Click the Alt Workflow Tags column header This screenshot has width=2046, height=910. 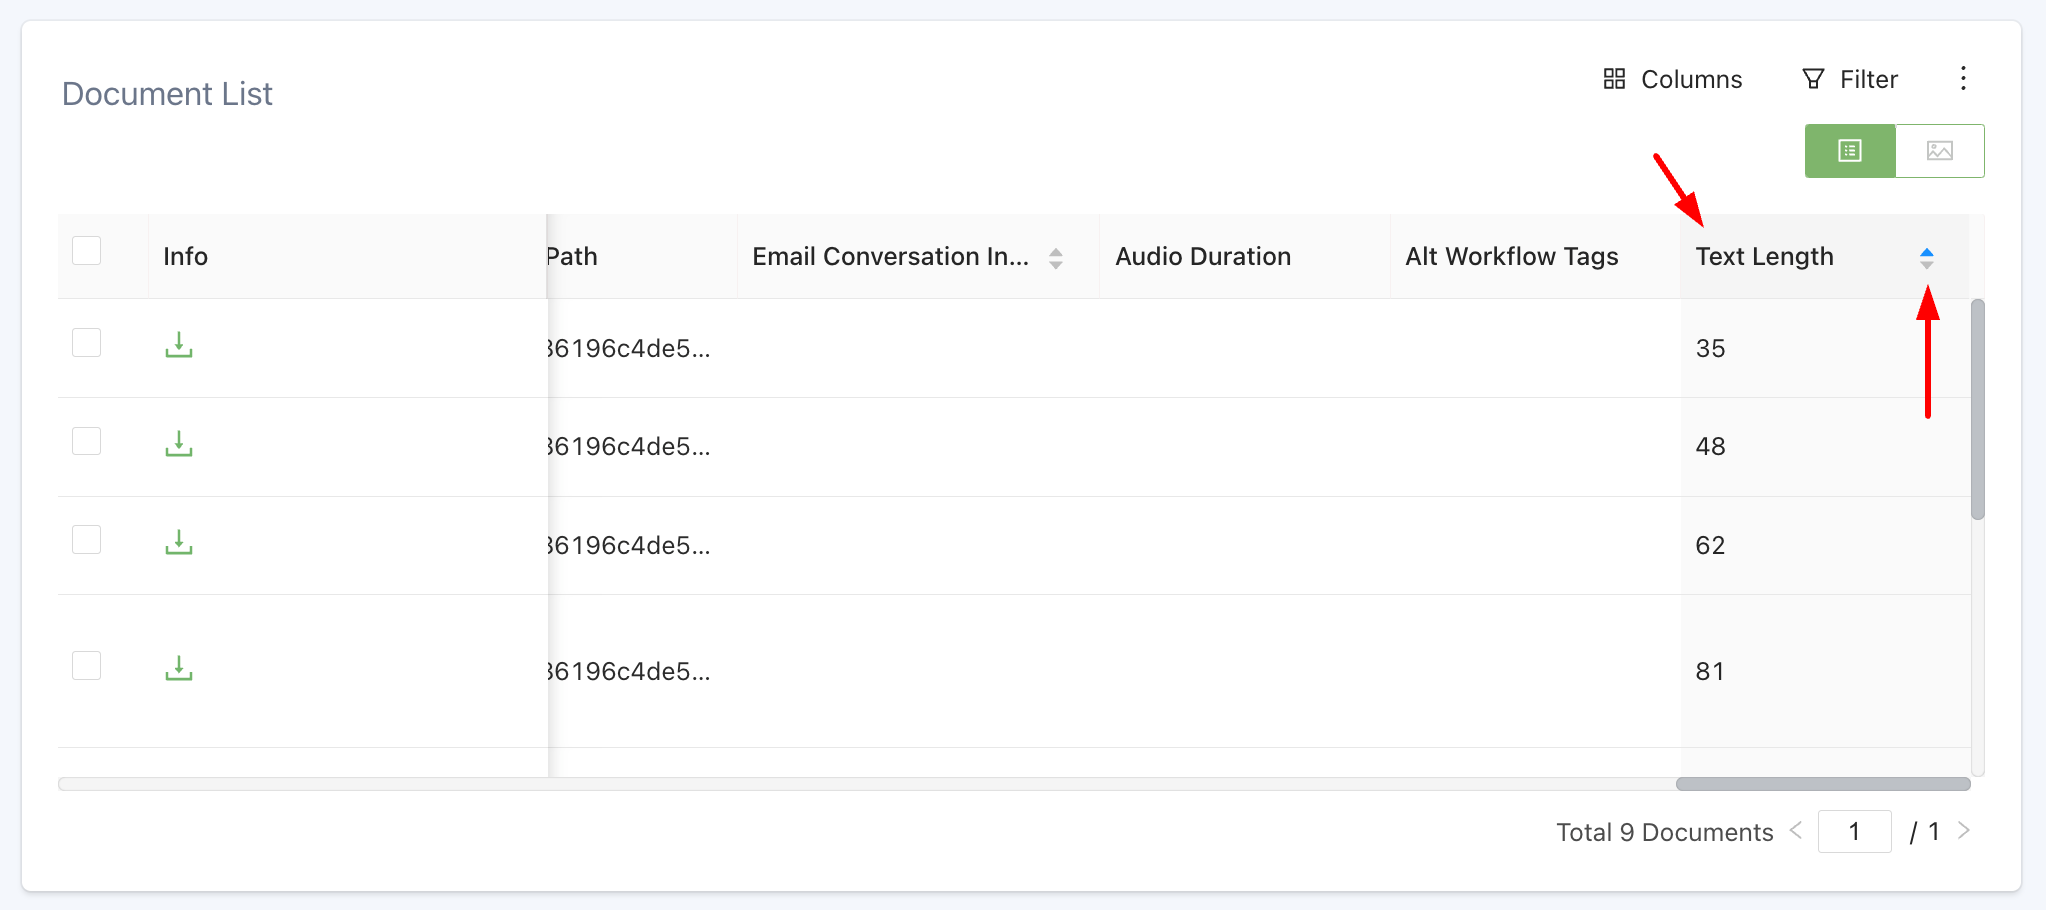(x=1511, y=257)
